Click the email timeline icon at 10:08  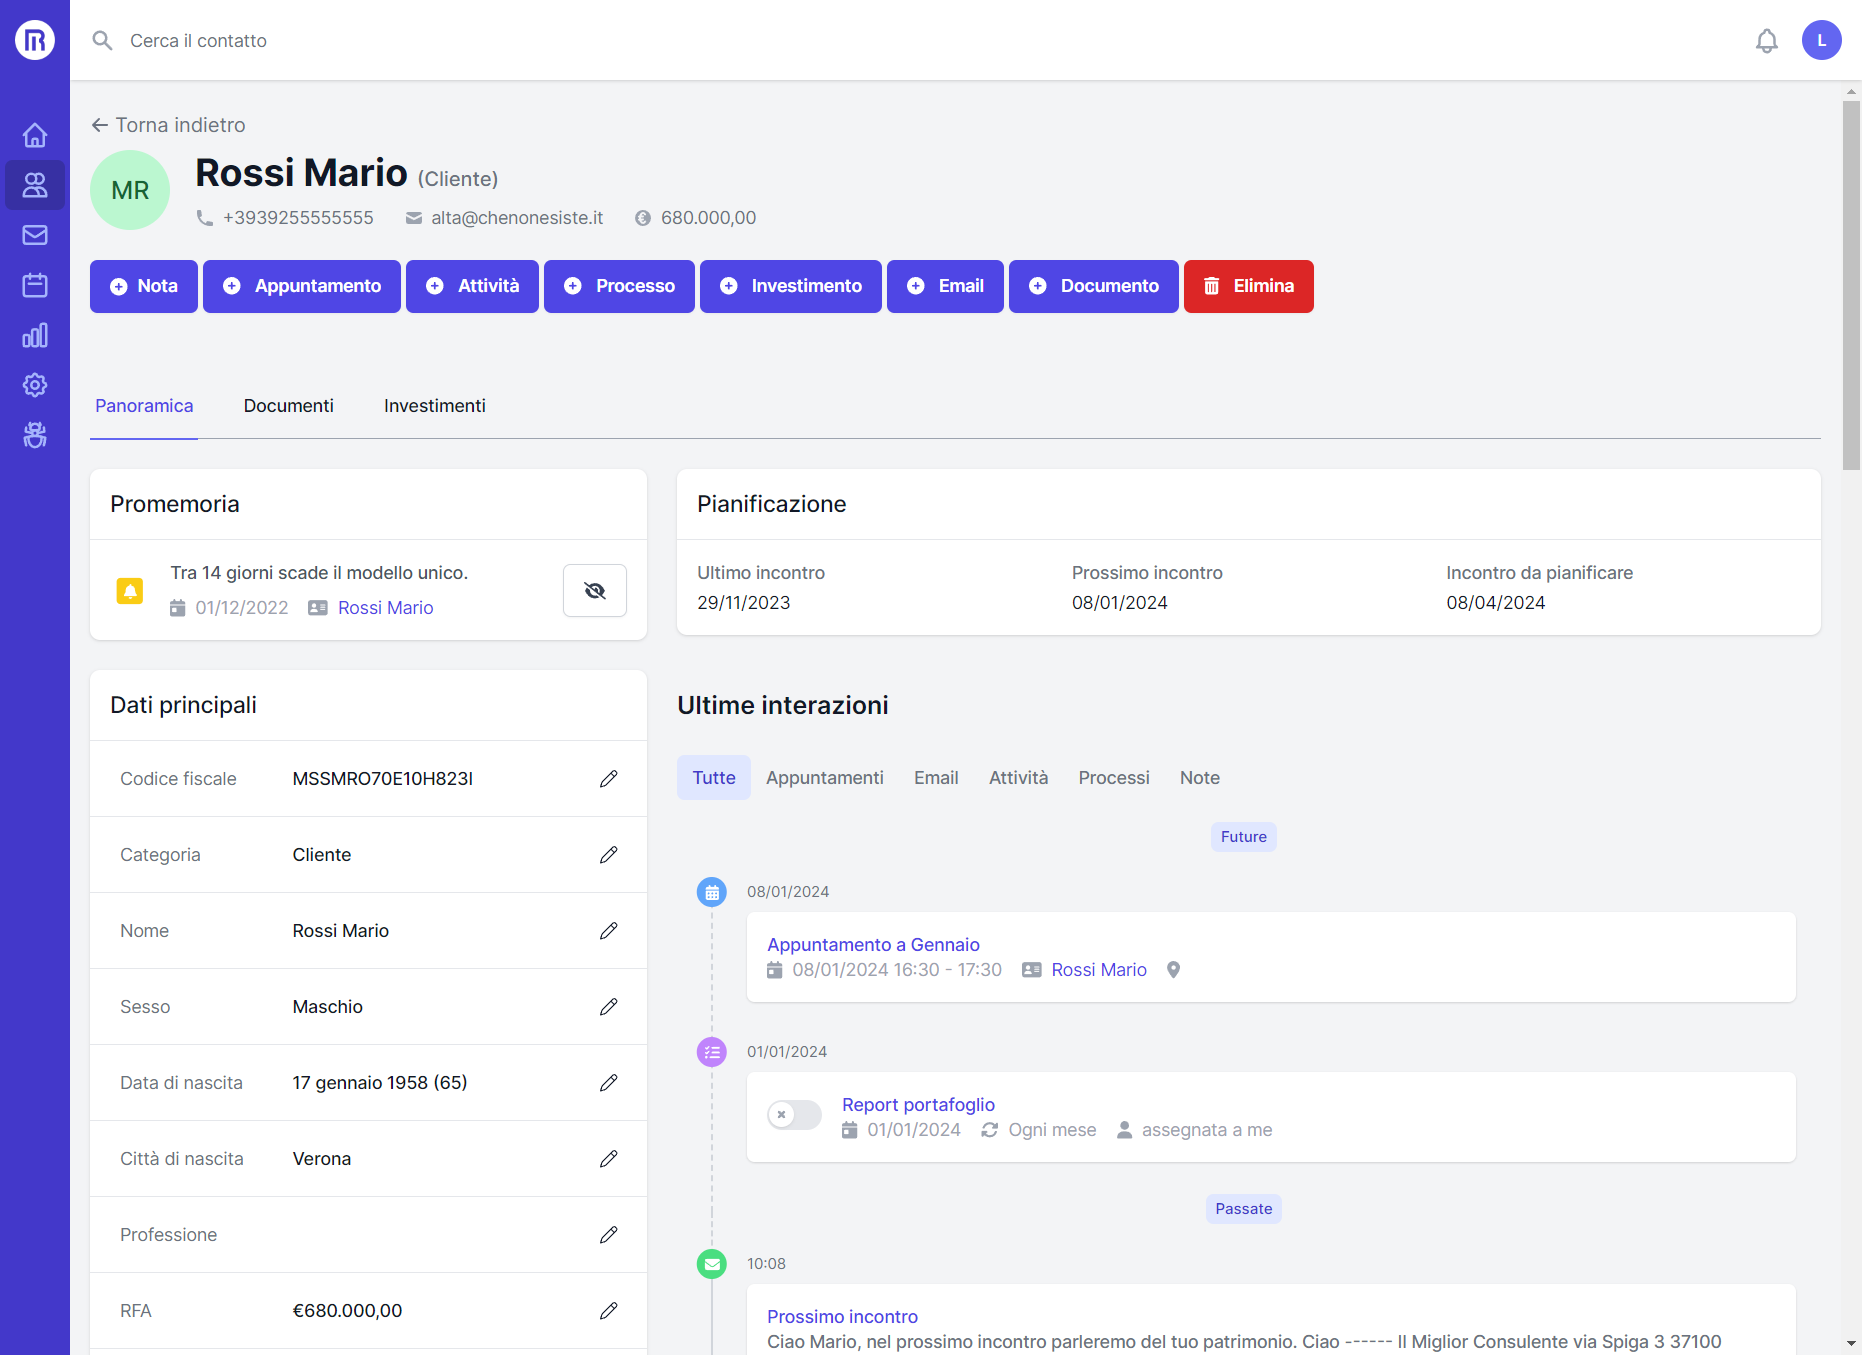tap(712, 1264)
